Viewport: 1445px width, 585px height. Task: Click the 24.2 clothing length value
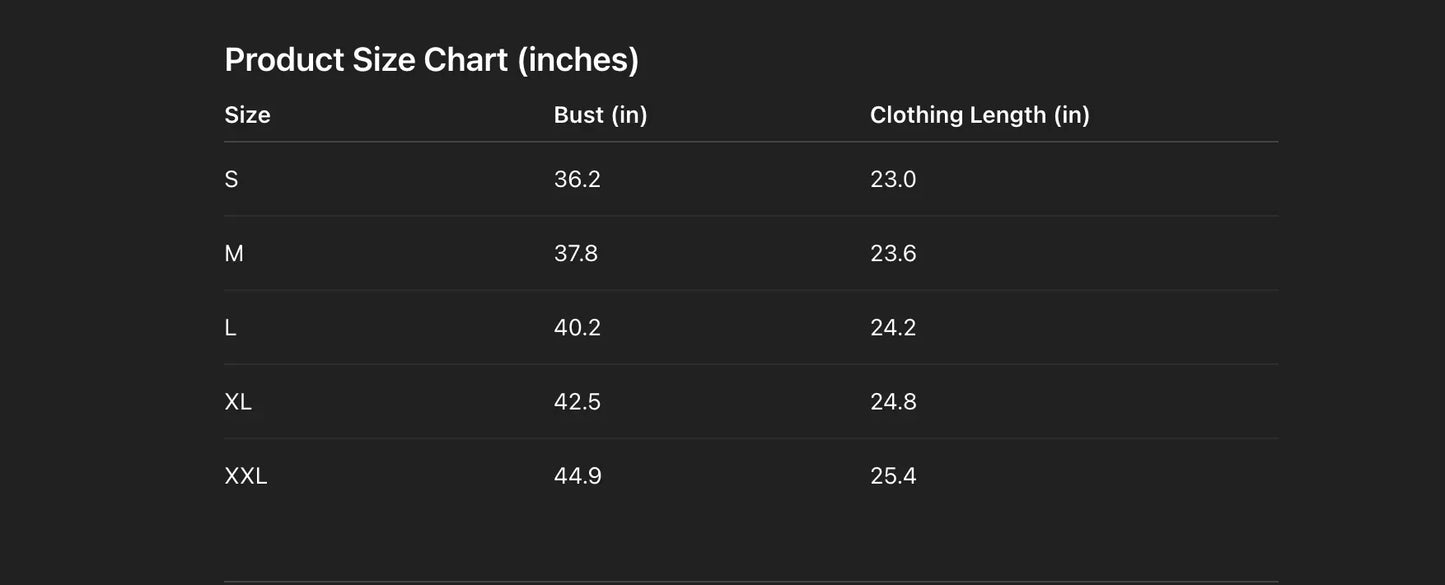click(893, 327)
